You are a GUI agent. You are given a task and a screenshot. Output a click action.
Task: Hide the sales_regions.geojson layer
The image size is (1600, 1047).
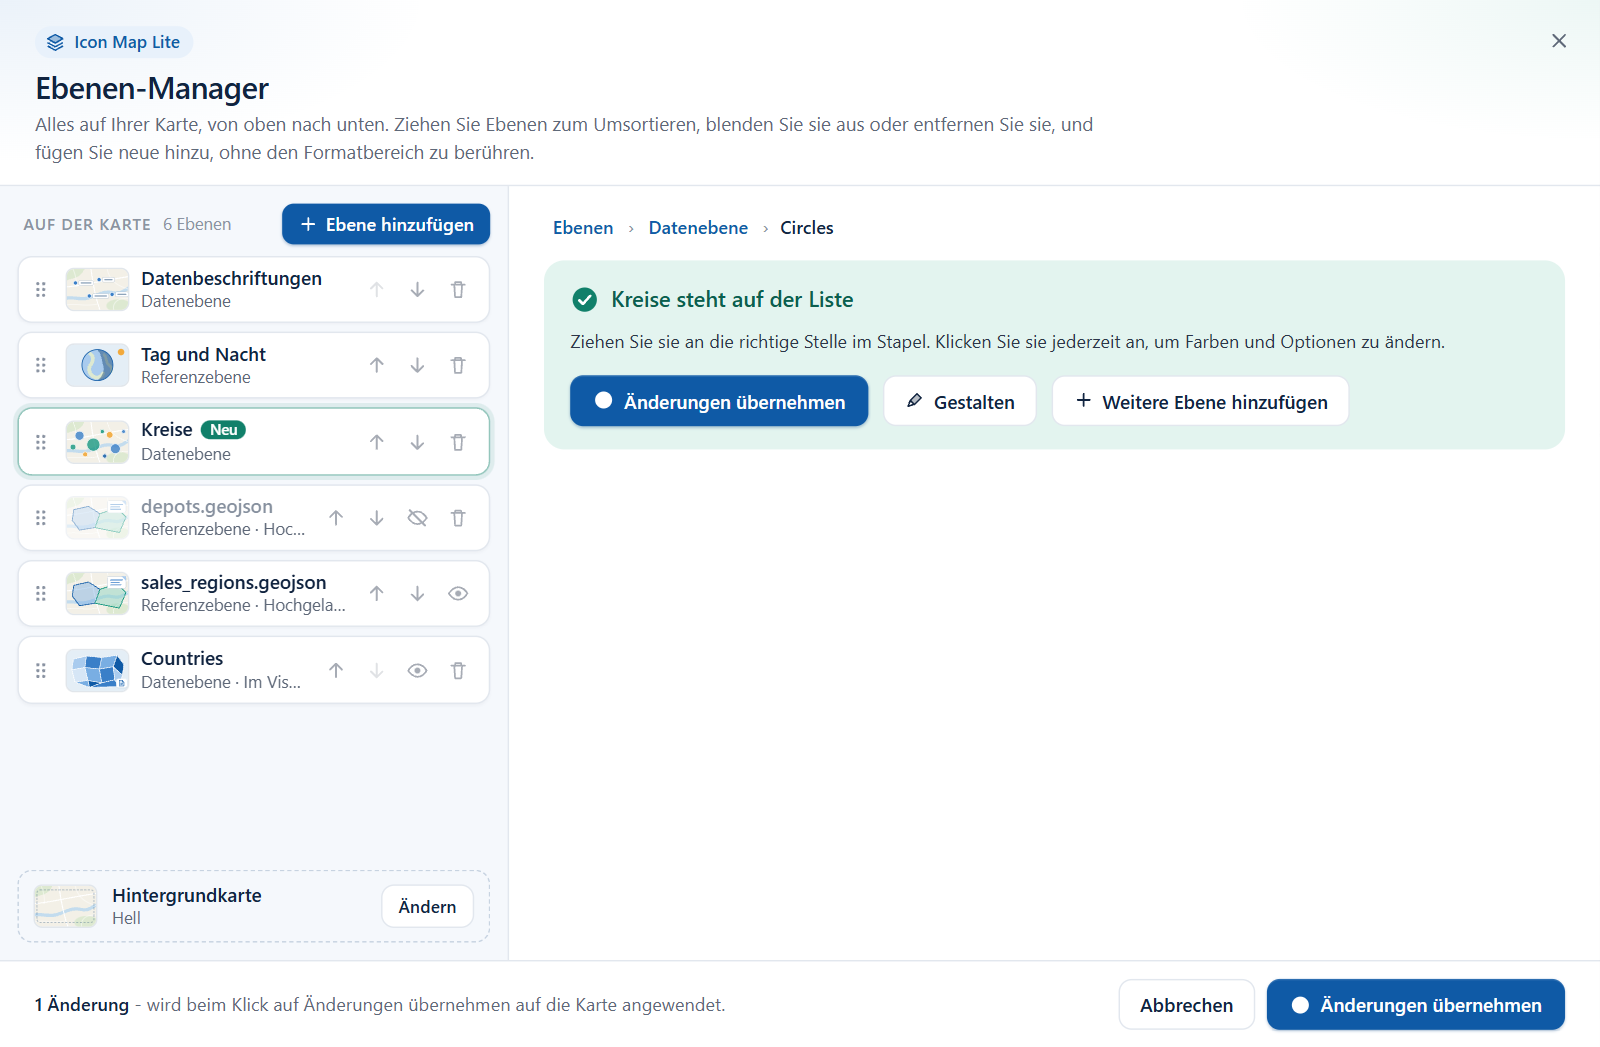click(458, 593)
